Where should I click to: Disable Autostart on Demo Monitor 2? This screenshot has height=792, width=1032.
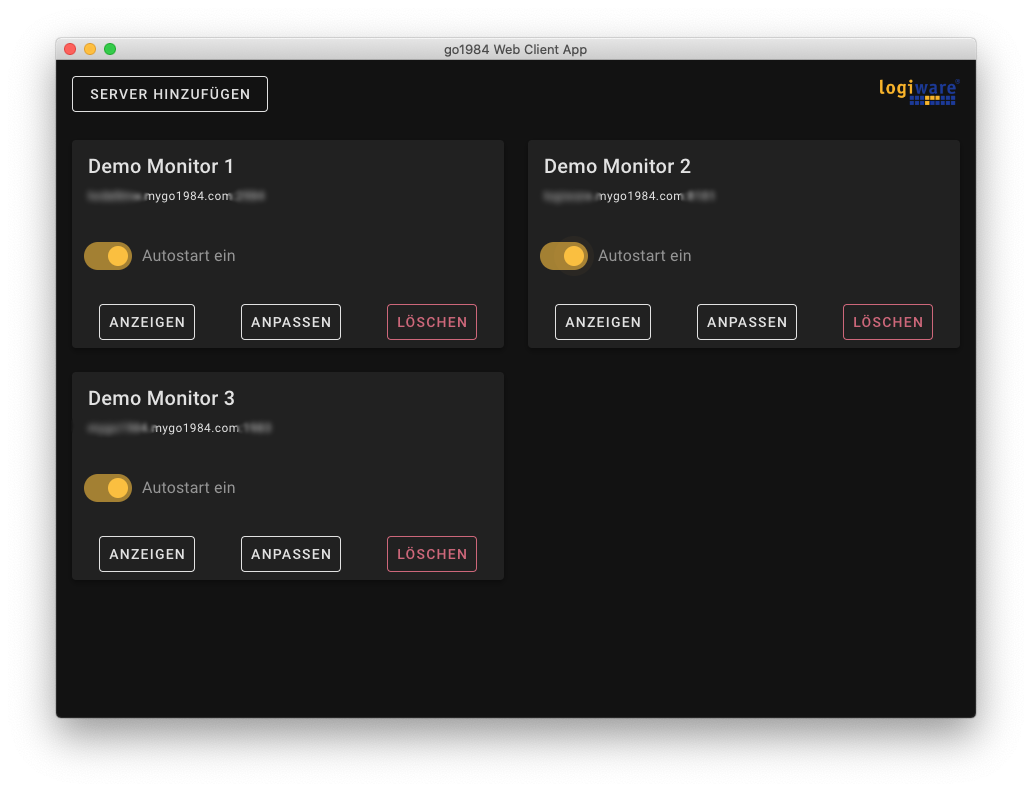tap(564, 256)
